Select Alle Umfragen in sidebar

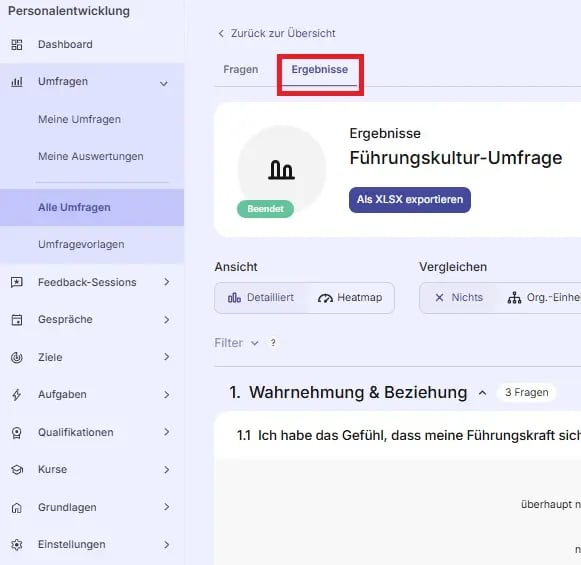tap(92, 207)
